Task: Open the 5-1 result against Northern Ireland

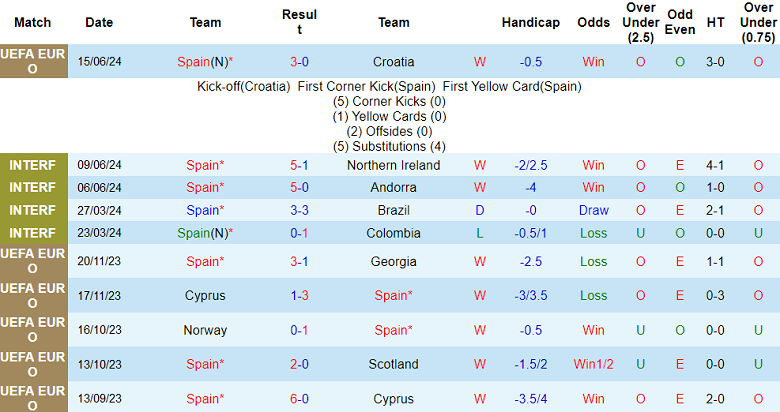Action: [299, 165]
